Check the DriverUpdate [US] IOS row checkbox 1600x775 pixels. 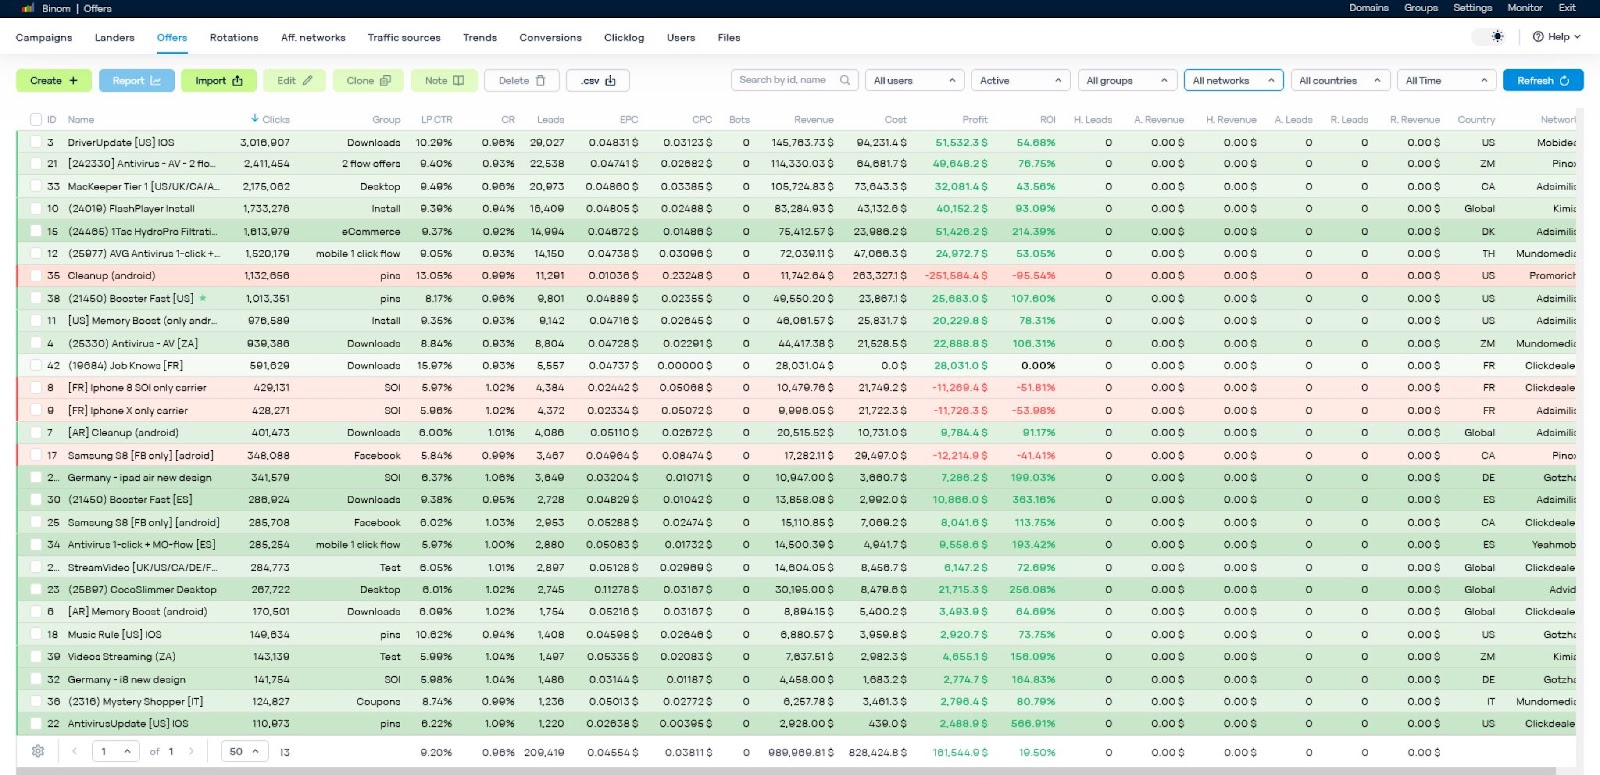tap(36, 142)
